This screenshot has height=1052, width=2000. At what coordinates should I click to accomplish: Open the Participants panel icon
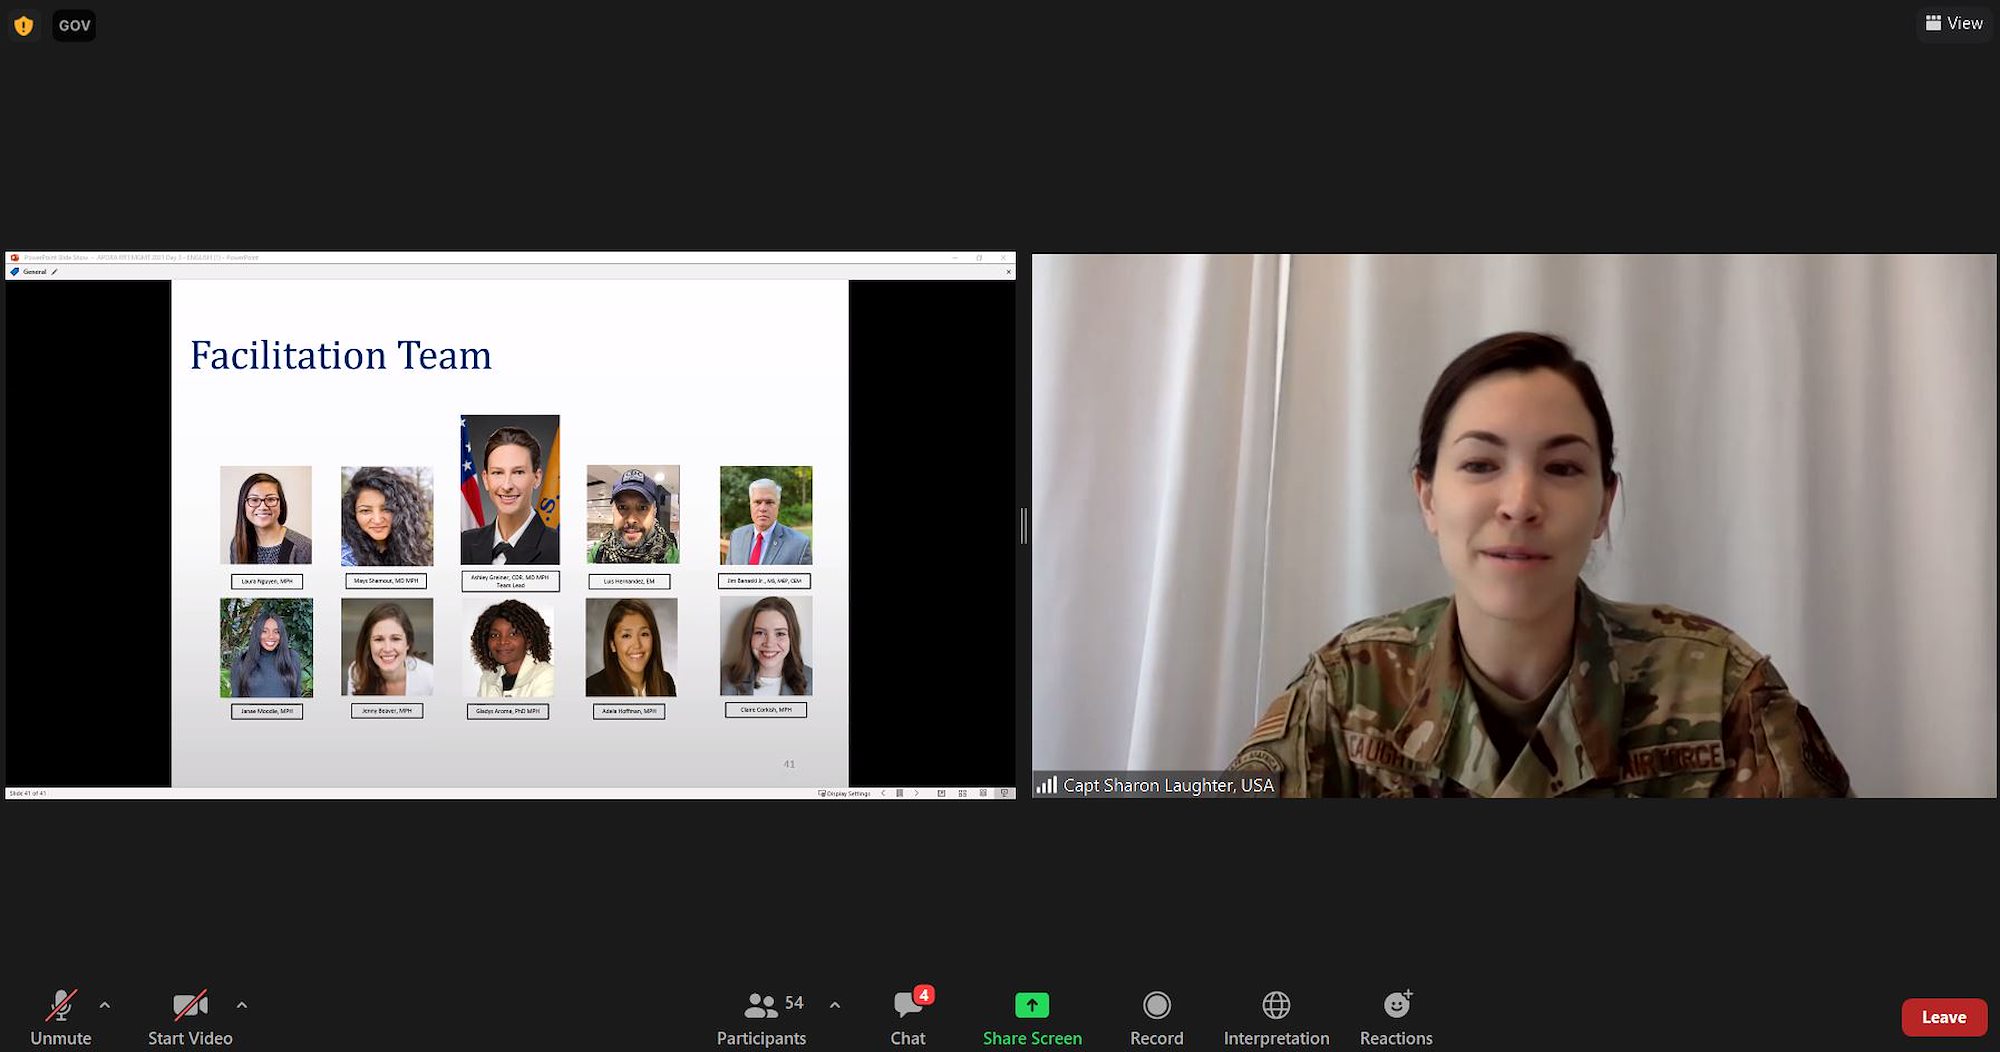point(761,1005)
